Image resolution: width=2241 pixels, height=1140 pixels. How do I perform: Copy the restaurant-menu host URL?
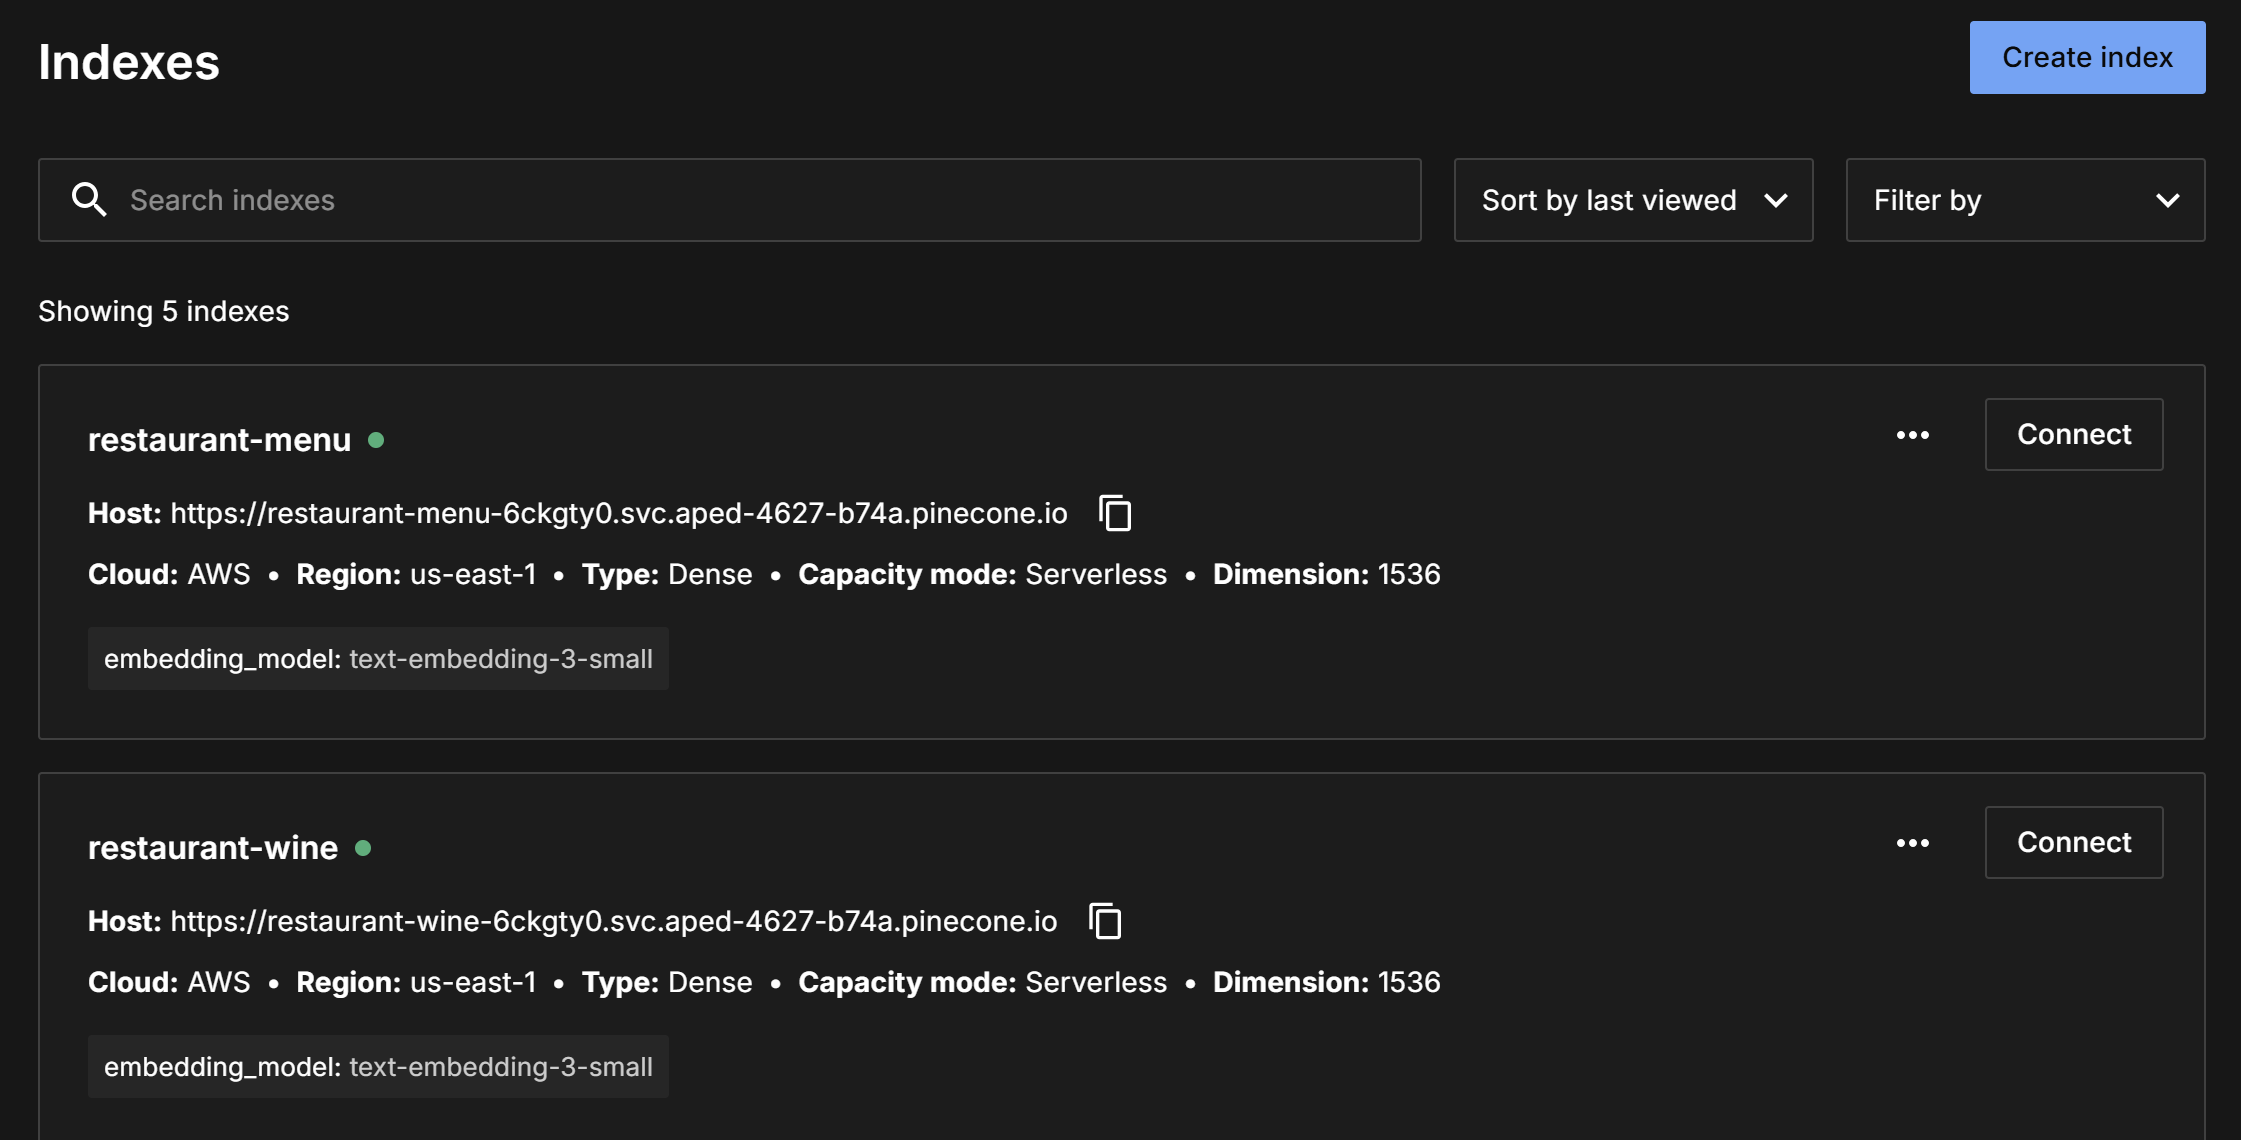(1115, 513)
